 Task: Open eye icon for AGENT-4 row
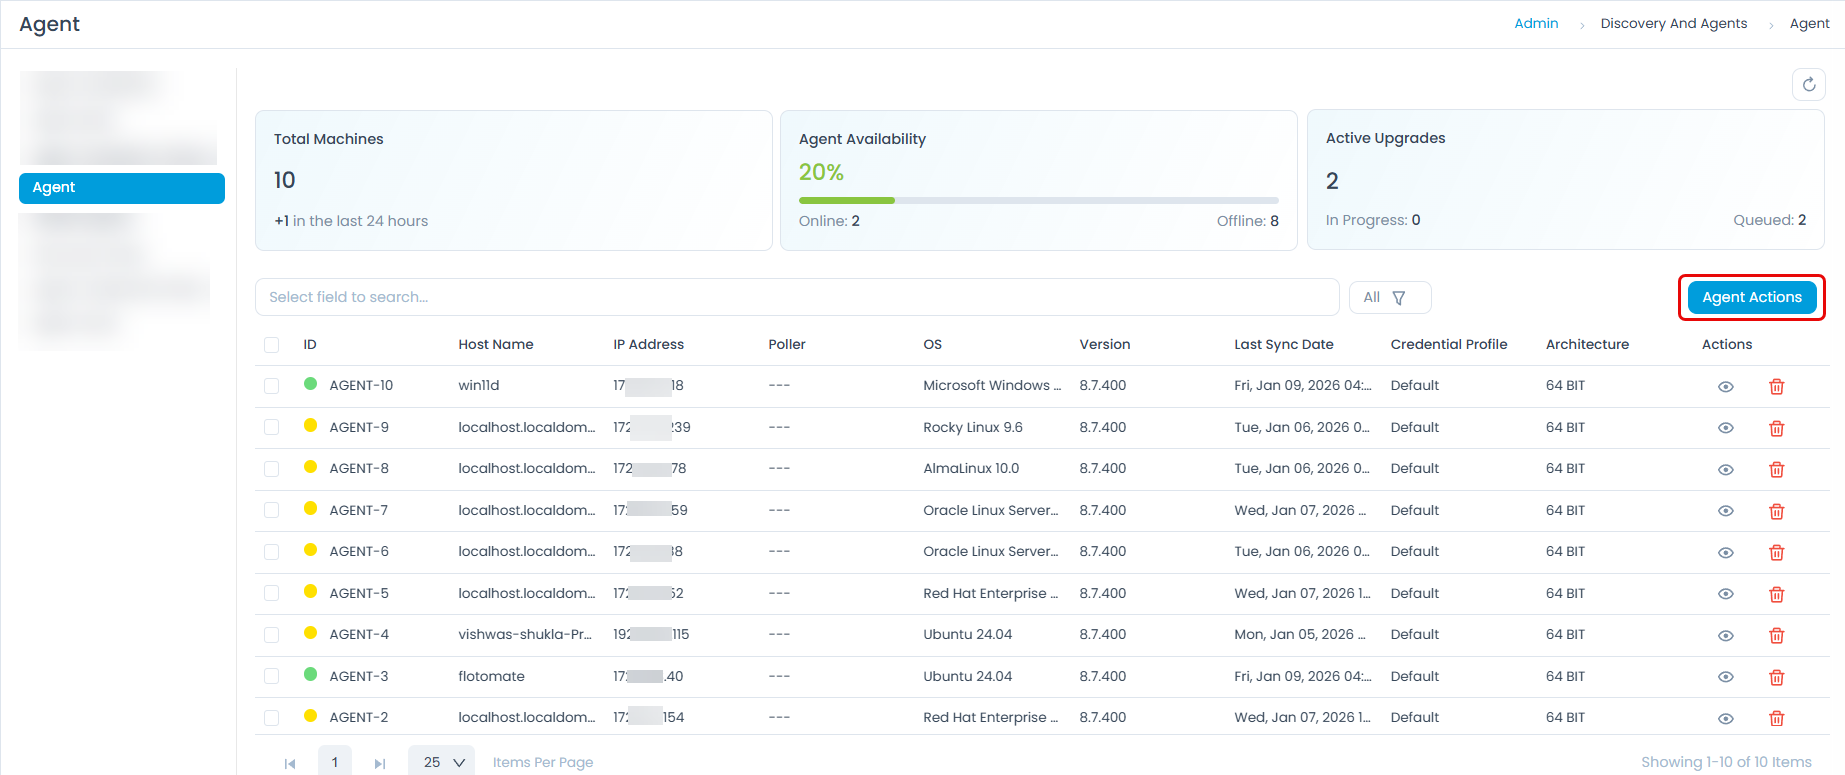pyautogui.click(x=1725, y=636)
